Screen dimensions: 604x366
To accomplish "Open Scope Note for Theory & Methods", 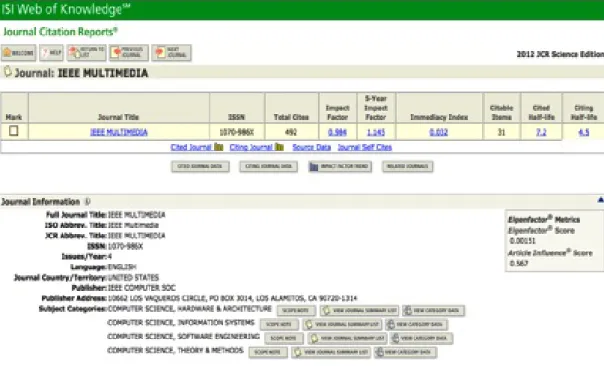I will point(268,352).
